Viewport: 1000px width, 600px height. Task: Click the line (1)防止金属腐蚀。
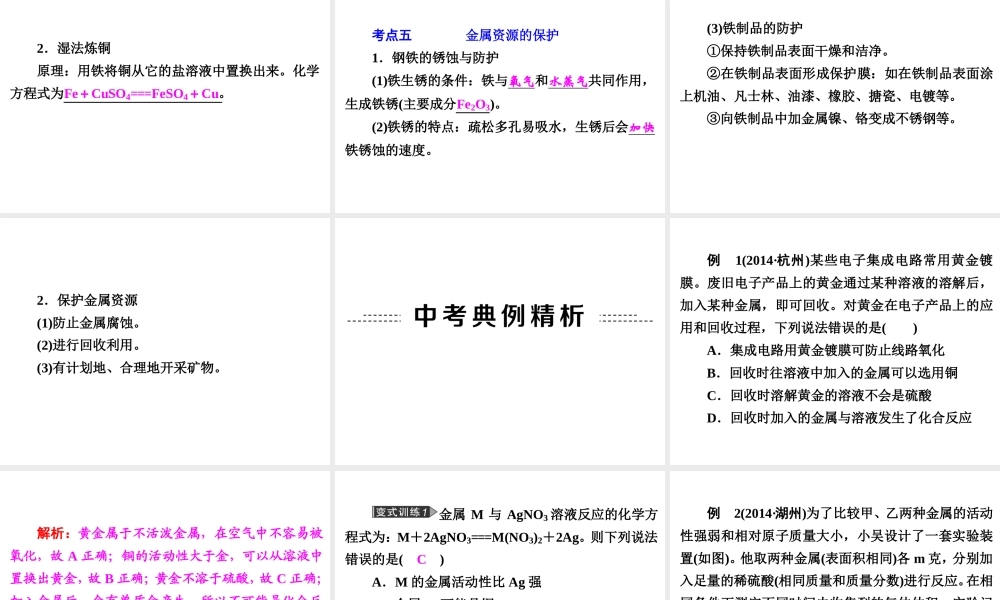coord(89,323)
